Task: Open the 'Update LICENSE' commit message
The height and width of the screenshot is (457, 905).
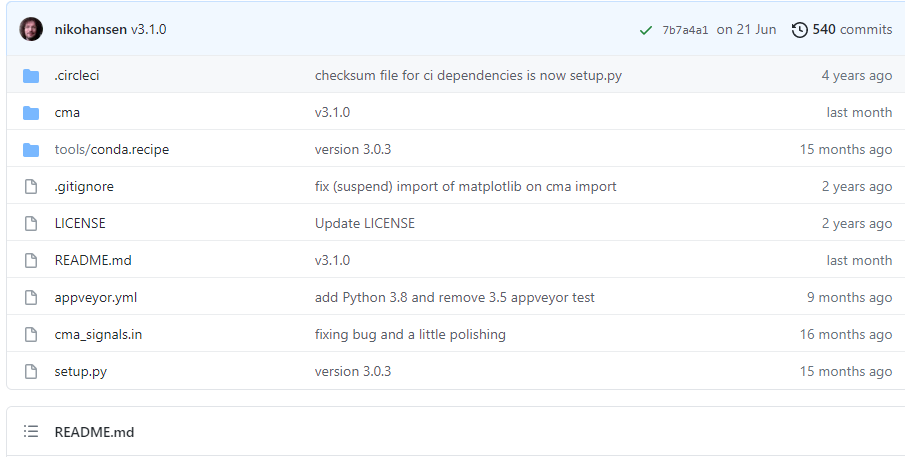Action: pos(364,224)
